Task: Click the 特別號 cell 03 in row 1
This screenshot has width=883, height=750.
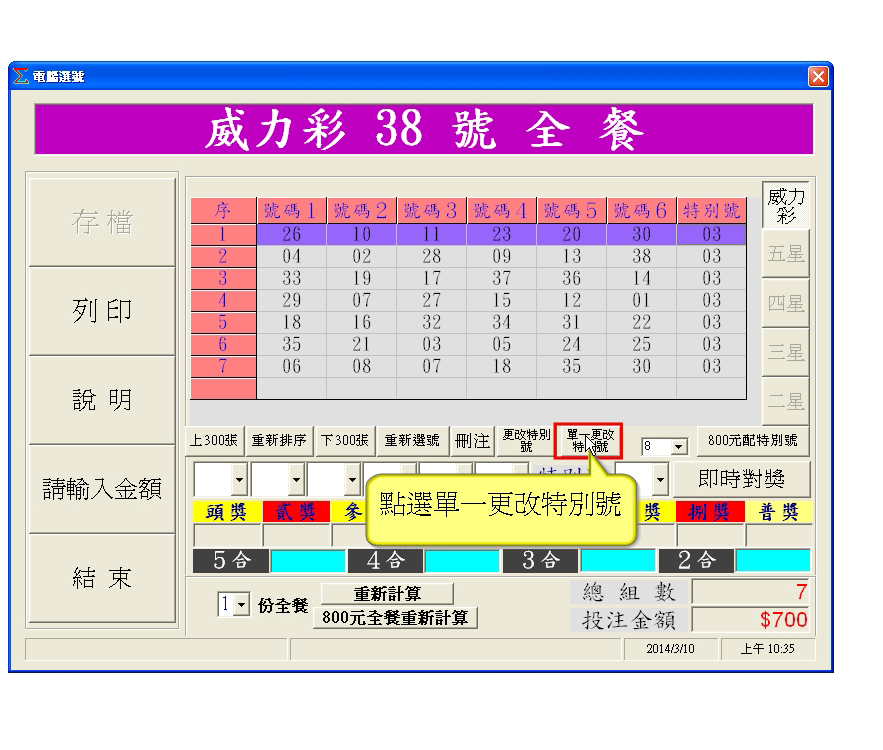Action: (x=711, y=234)
